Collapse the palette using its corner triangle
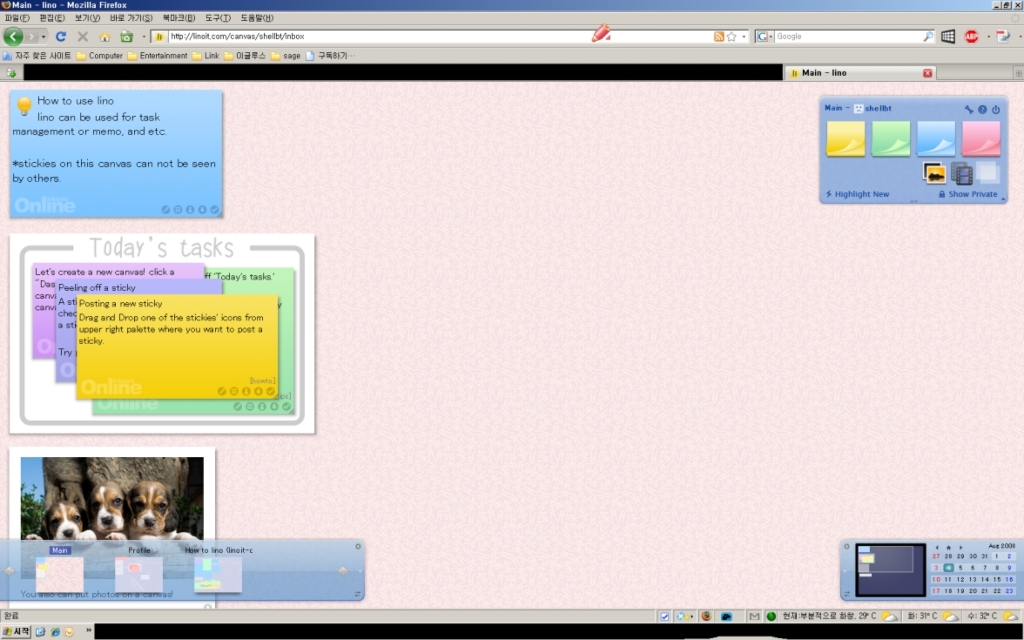Viewport: 1024px width, 640px height. click(x=1003, y=199)
